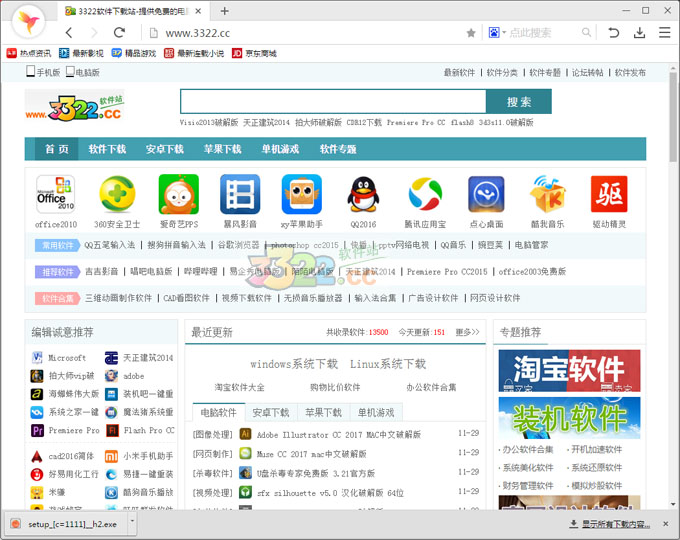Expand the search engine dropdown
This screenshot has width=680, height=540.
(504, 33)
